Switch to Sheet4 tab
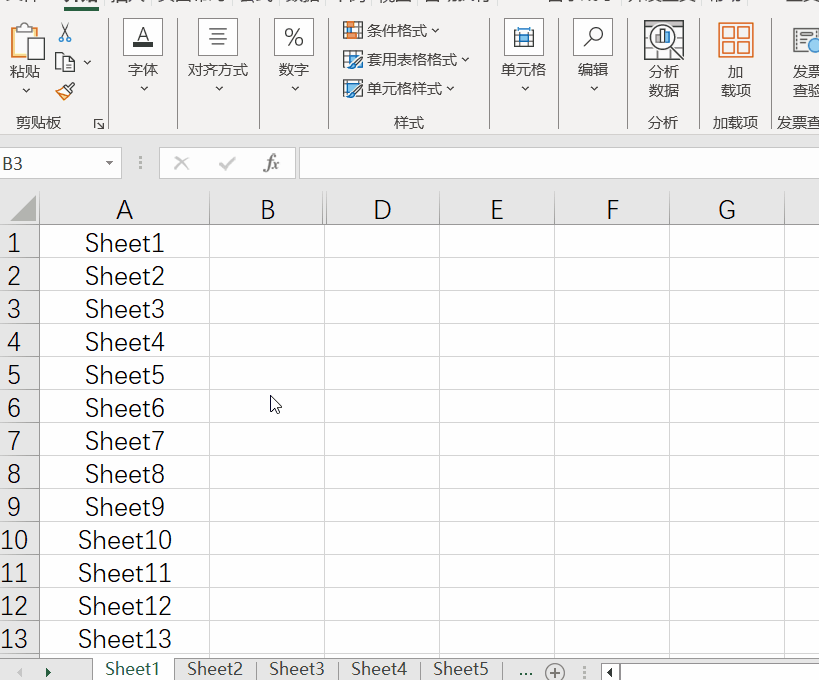Viewport: 819px width, 680px height. click(379, 669)
